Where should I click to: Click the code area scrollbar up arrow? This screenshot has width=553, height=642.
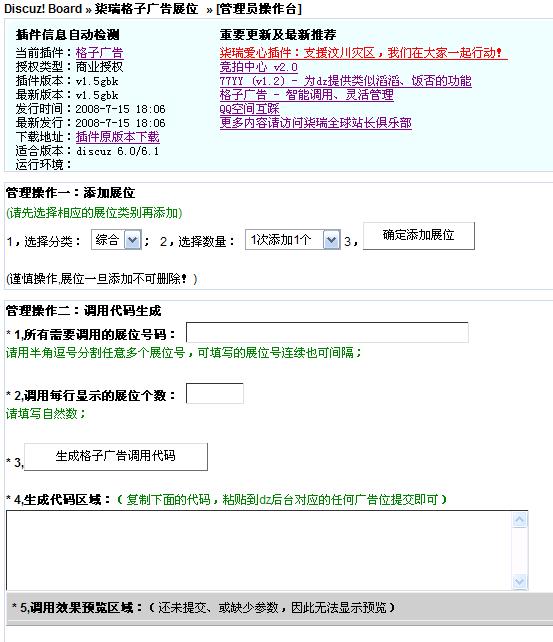click(520, 520)
